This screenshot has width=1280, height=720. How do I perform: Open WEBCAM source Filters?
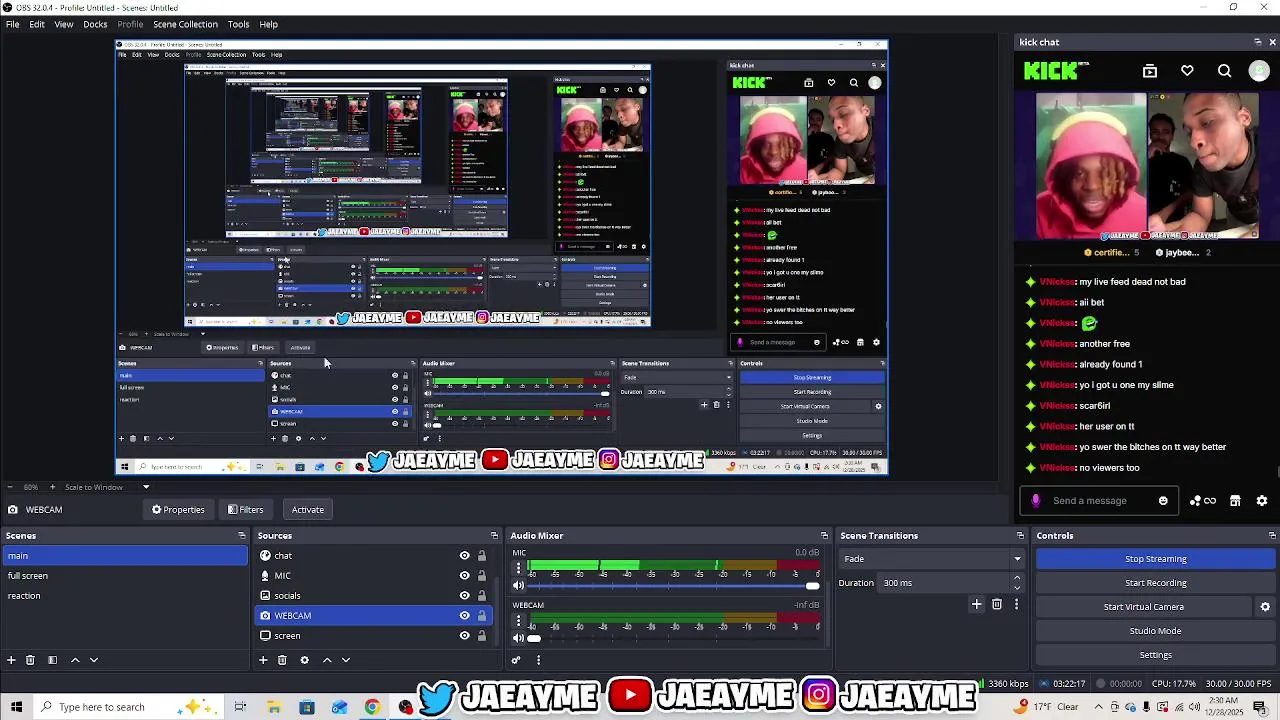click(245, 510)
